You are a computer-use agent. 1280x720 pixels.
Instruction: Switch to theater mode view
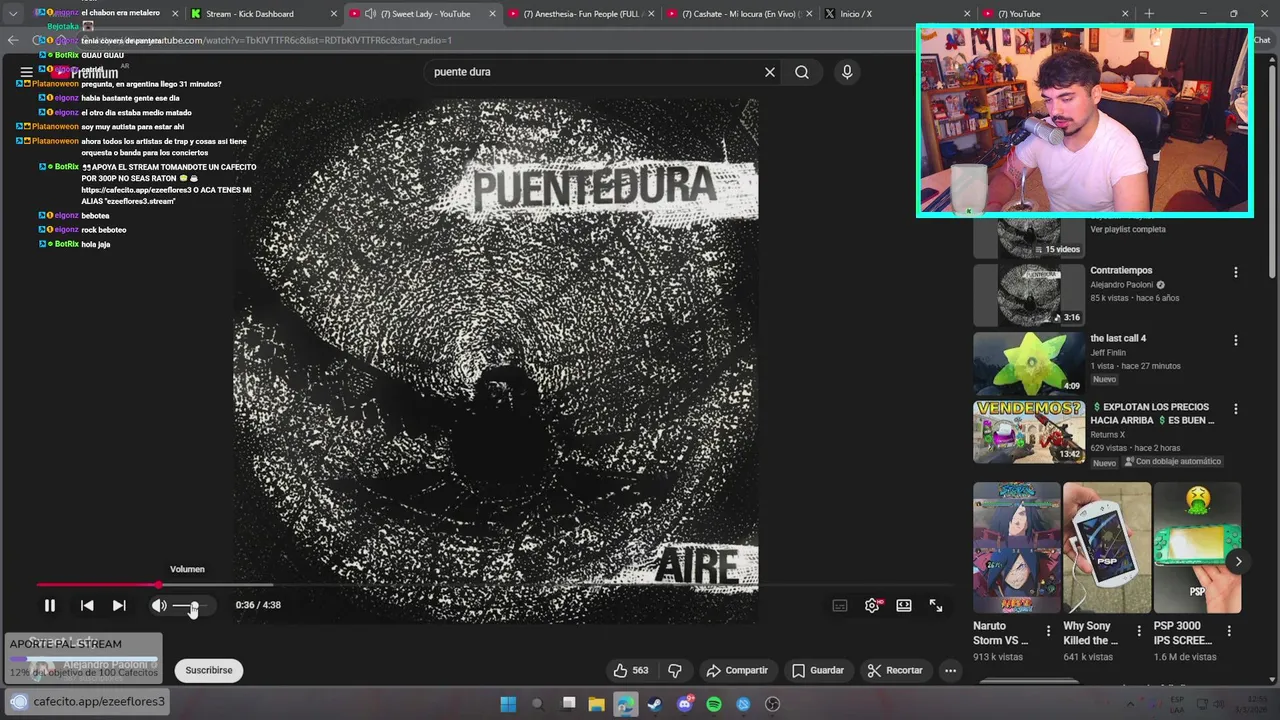pos(904,605)
